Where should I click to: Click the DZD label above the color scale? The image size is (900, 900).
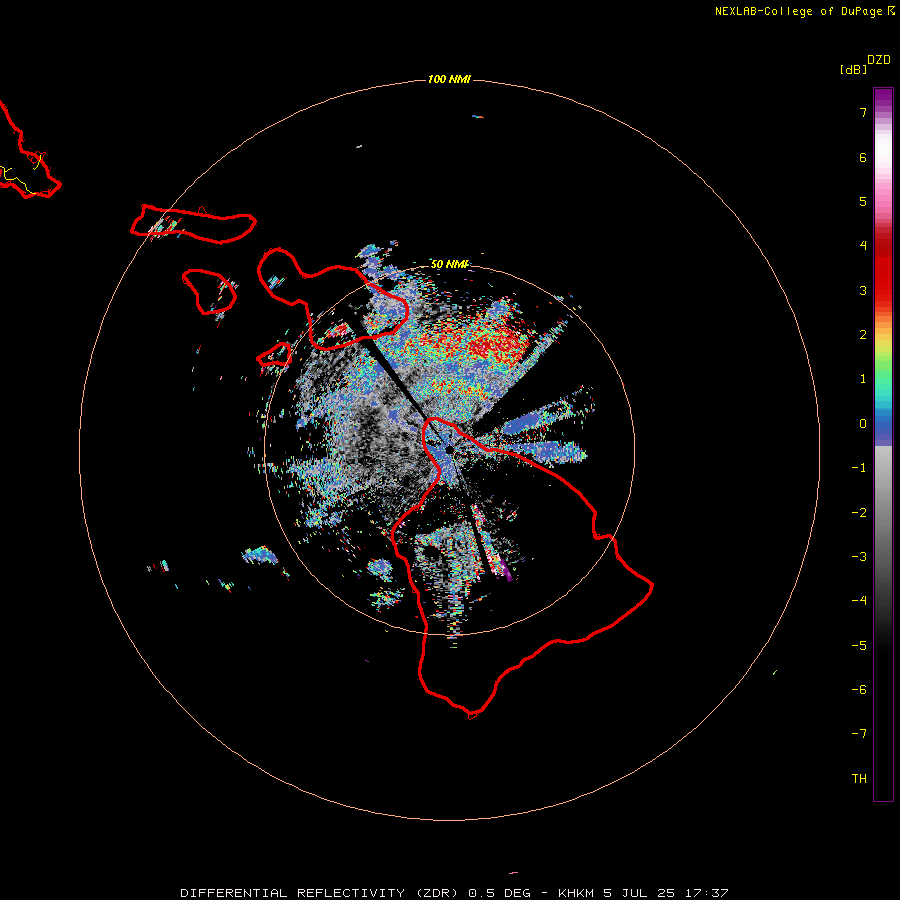coord(878,60)
